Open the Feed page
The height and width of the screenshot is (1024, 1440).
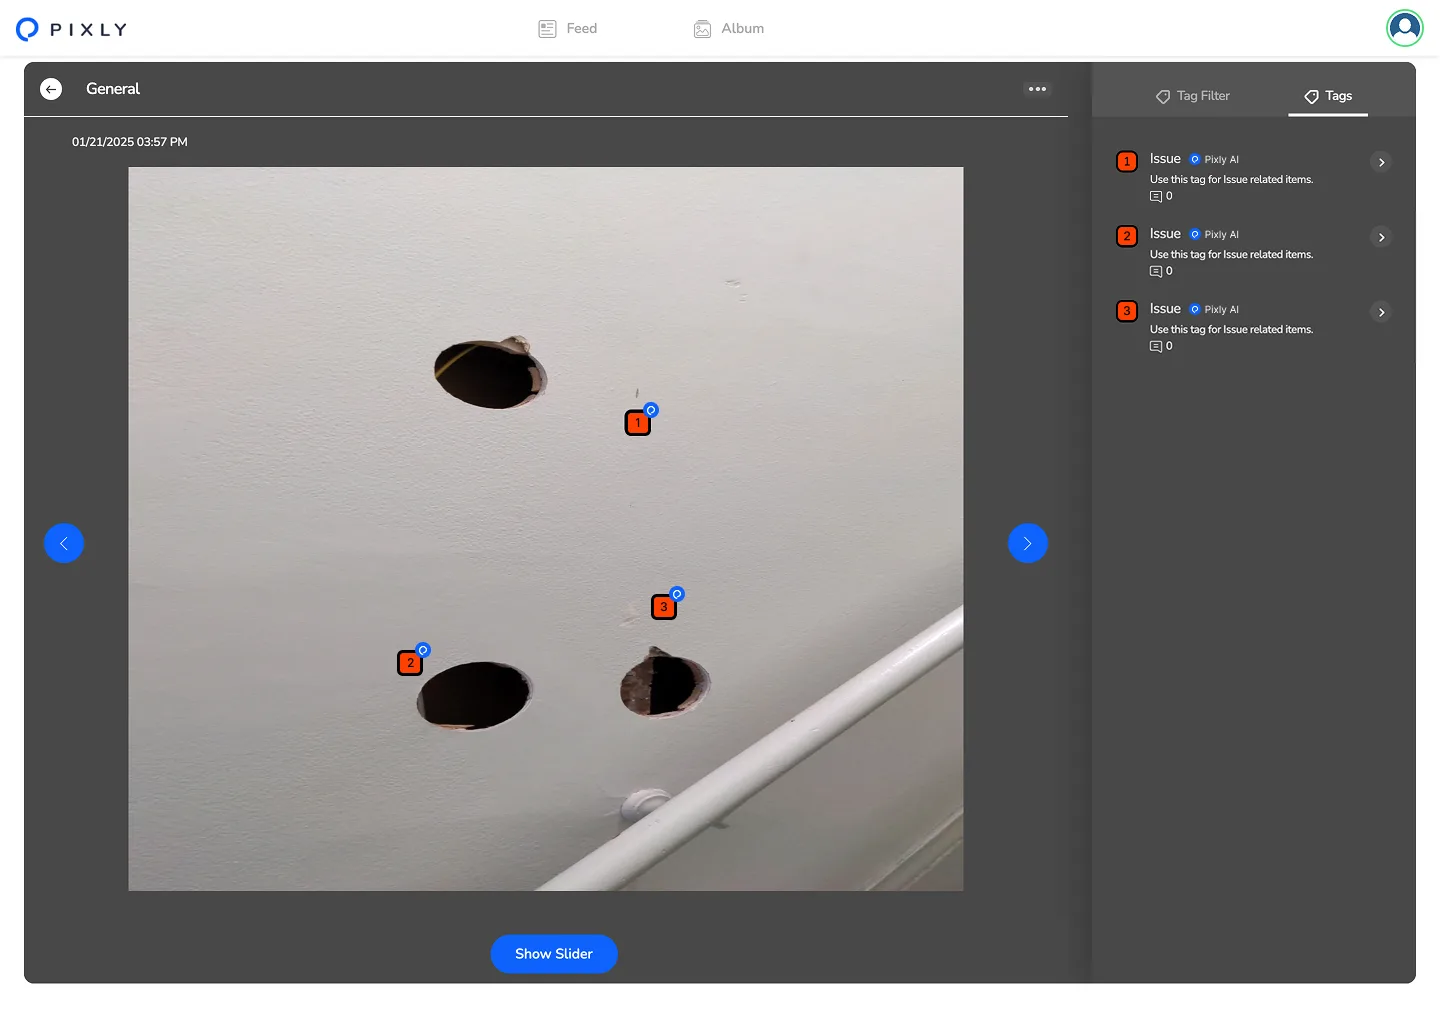click(567, 29)
